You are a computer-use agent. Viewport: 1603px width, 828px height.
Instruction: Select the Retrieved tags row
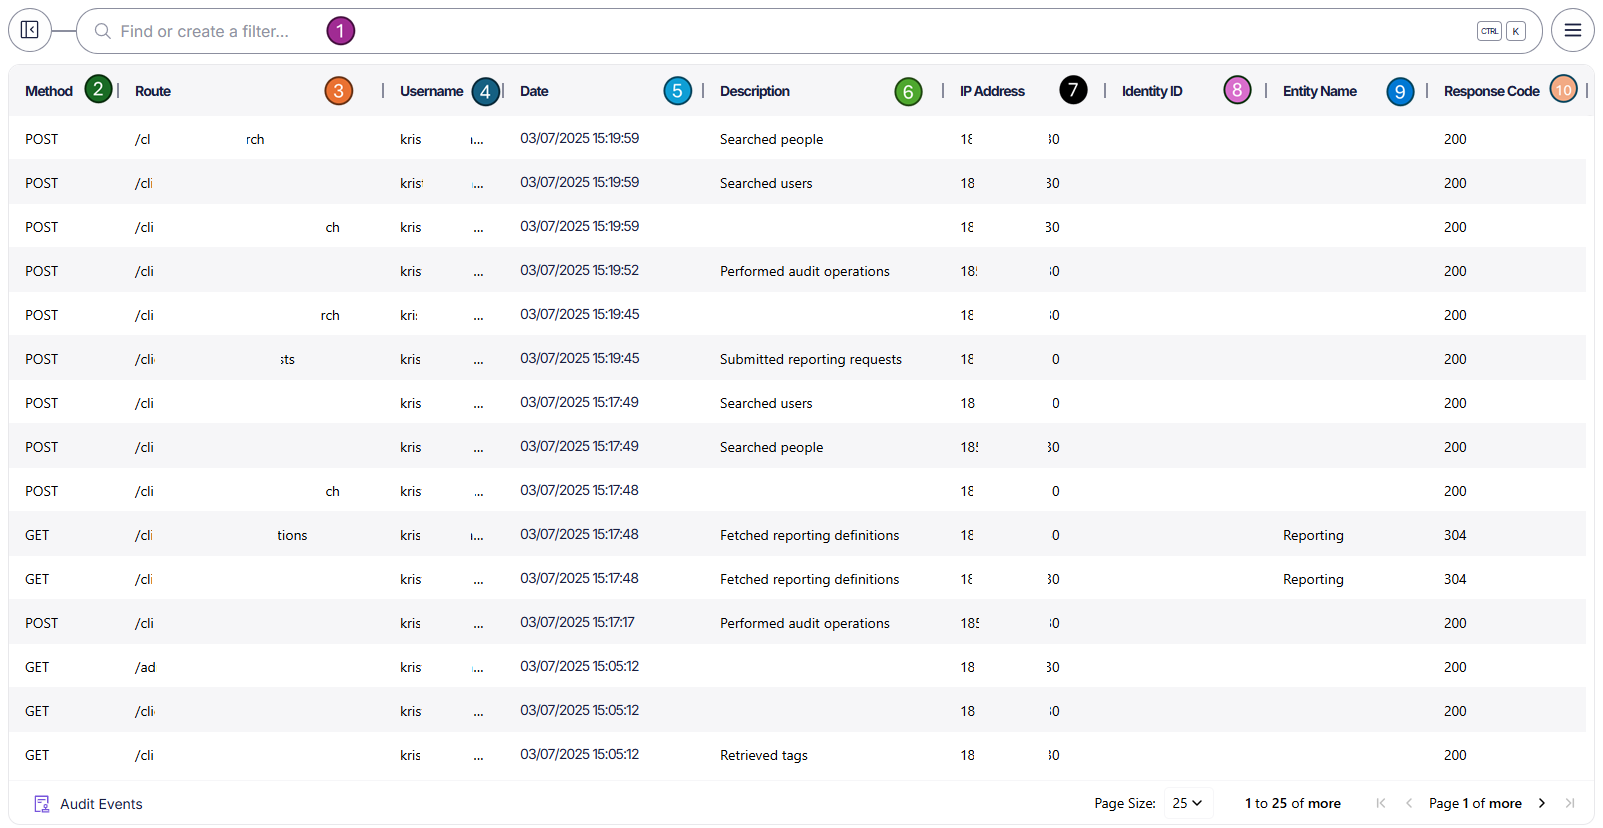(x=763, y=755)
